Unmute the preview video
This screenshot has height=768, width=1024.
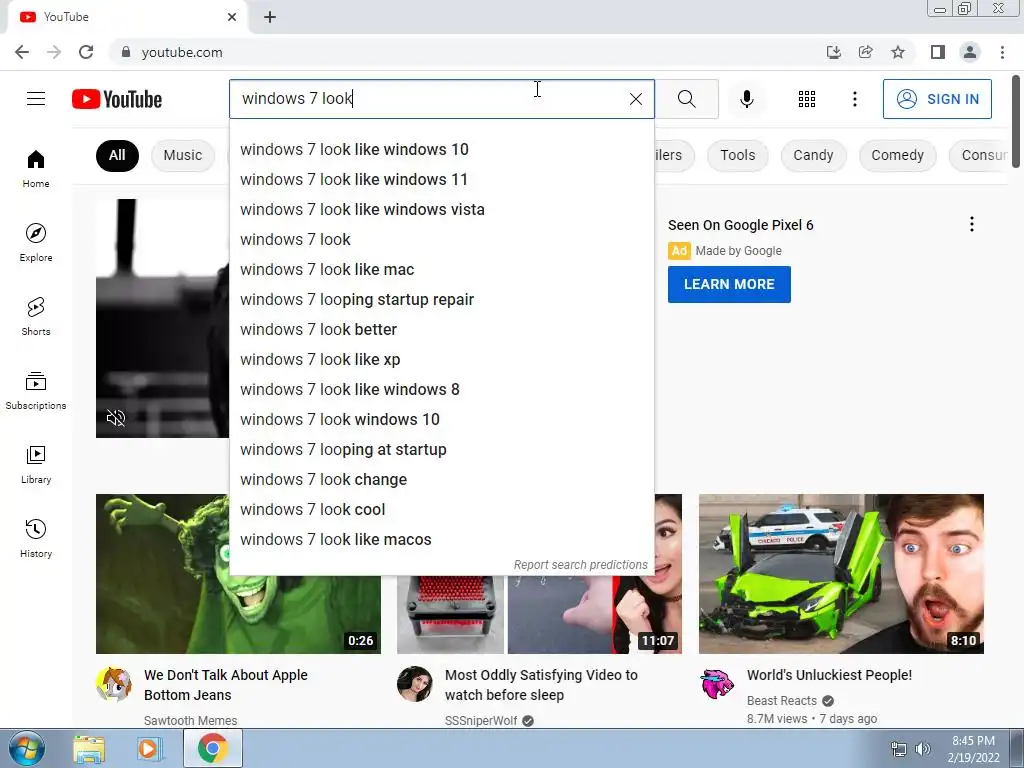click(116, 418)
